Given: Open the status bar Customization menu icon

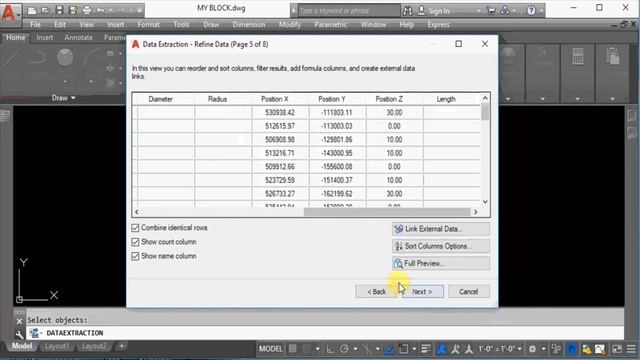Looking at the screenshot, I should [631, 349].
